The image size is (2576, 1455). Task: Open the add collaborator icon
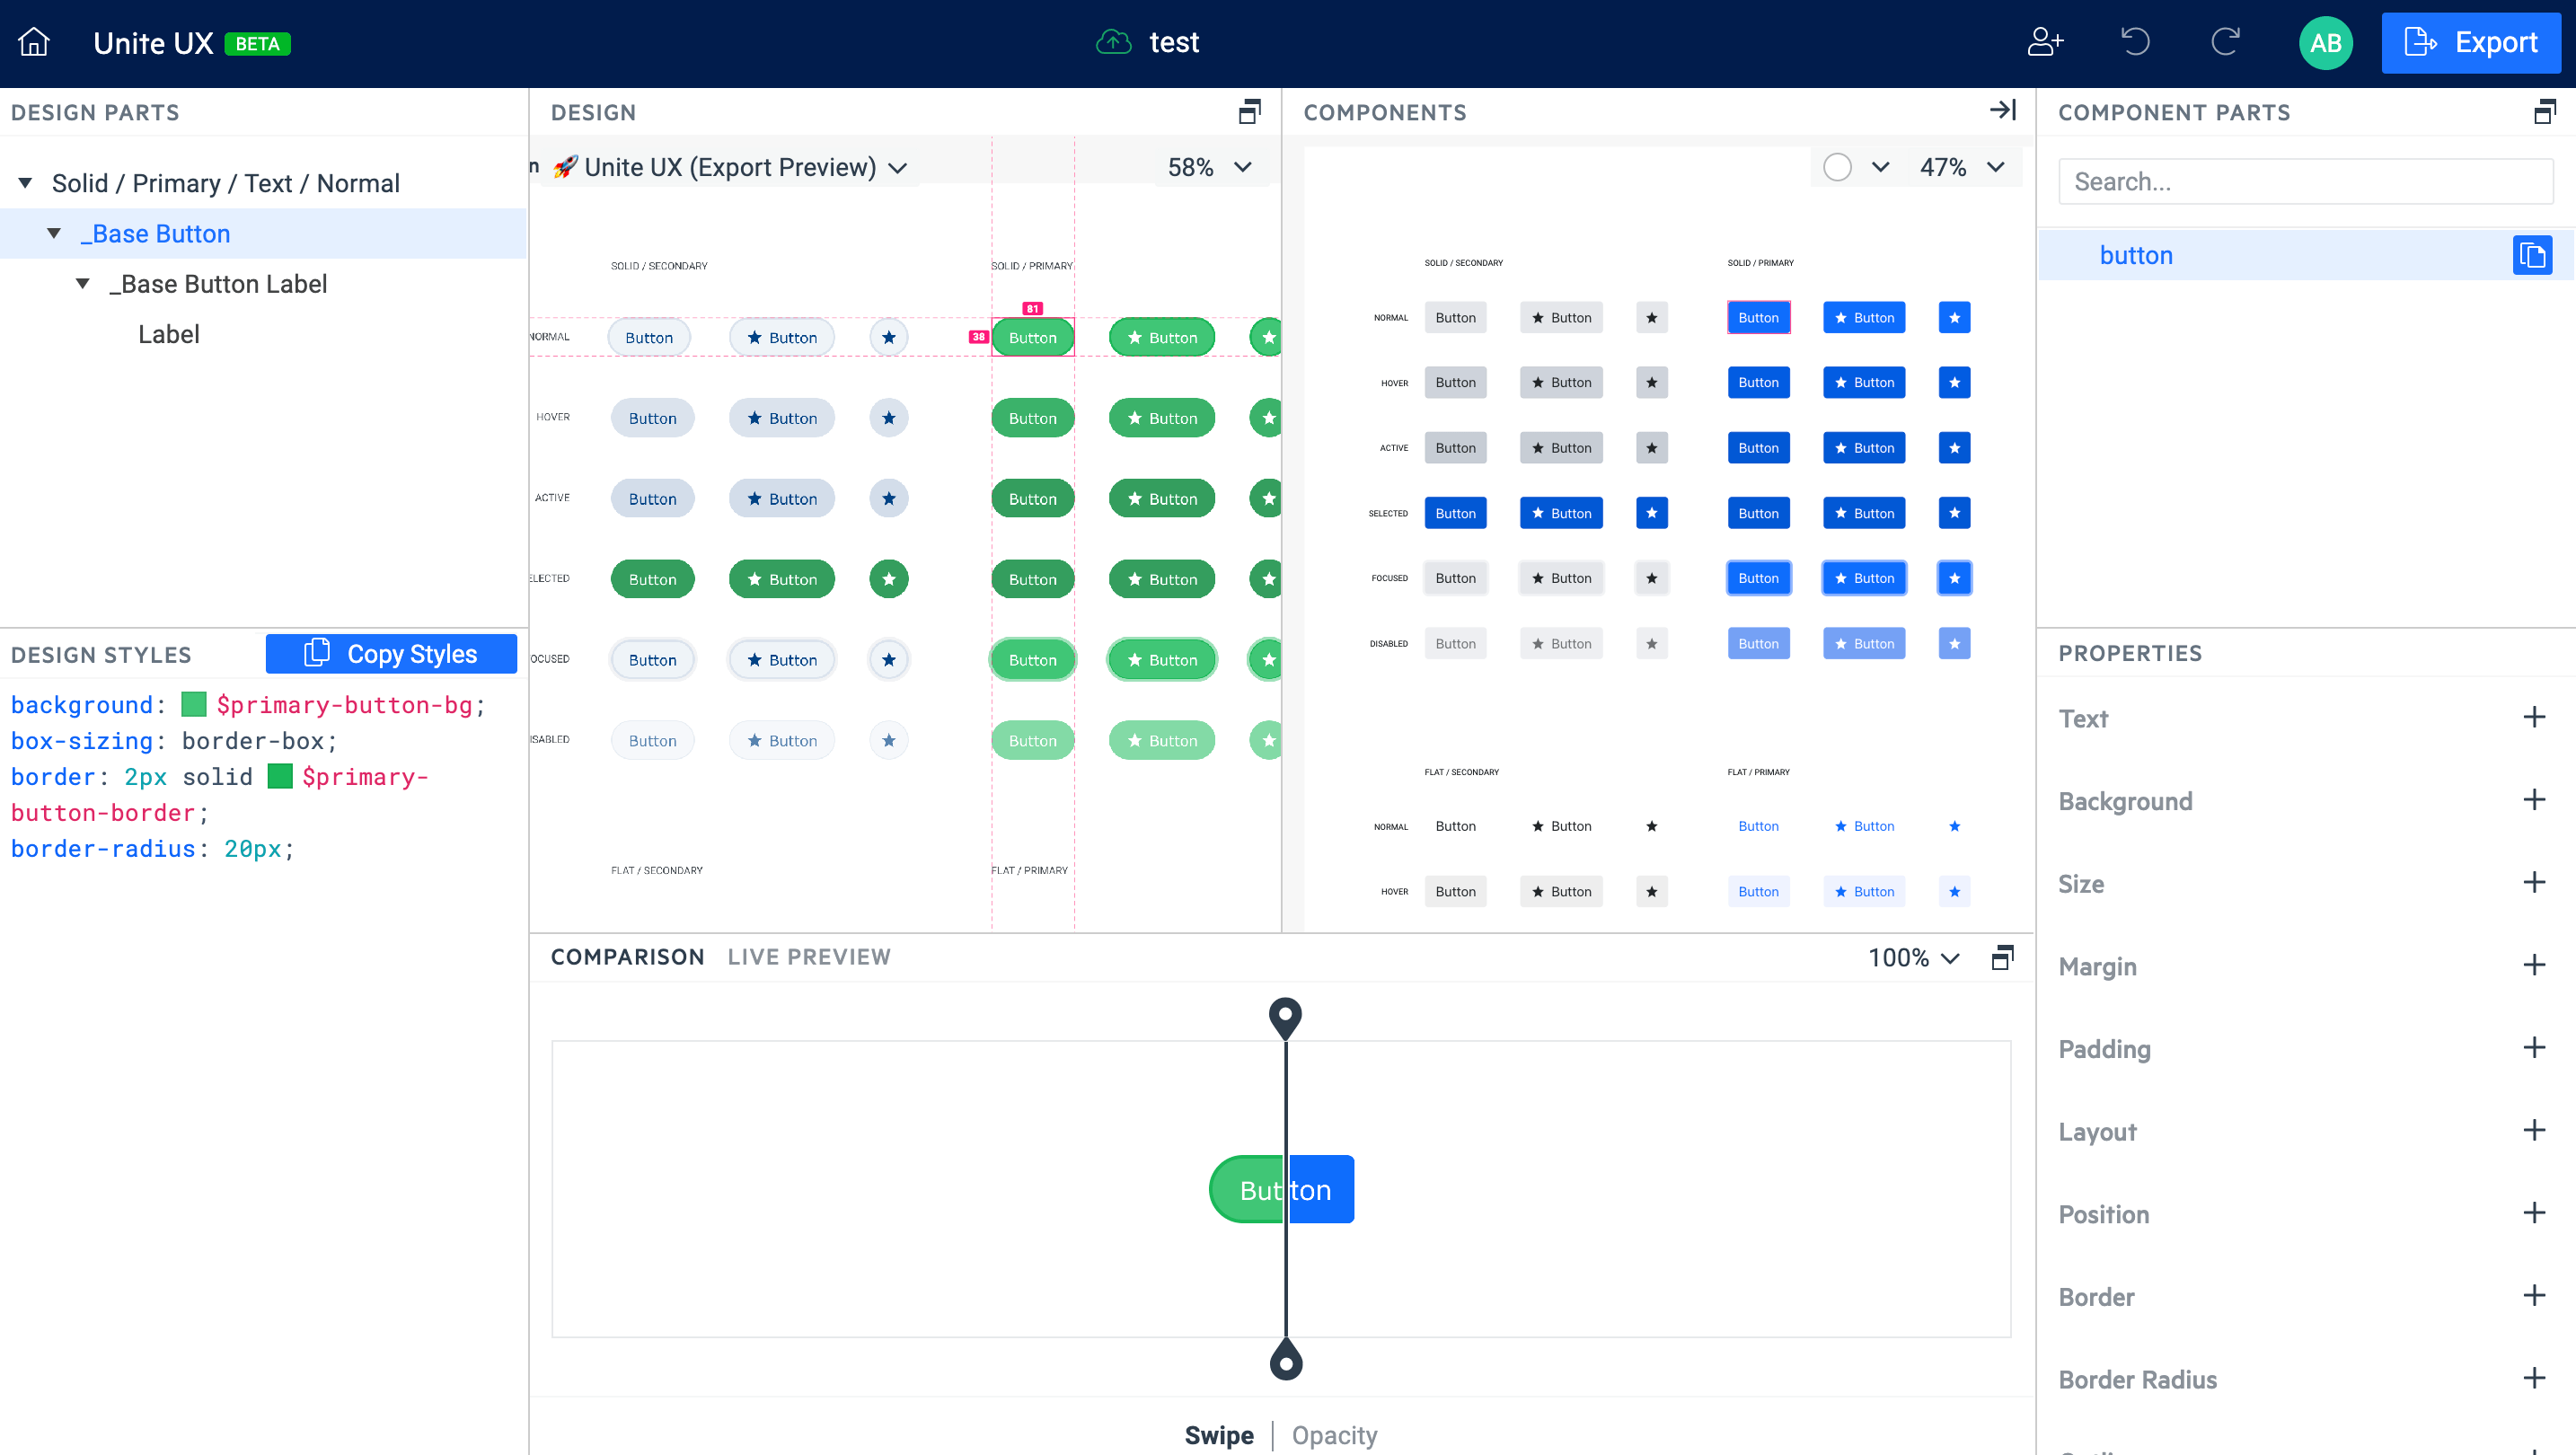[2045, 42]
